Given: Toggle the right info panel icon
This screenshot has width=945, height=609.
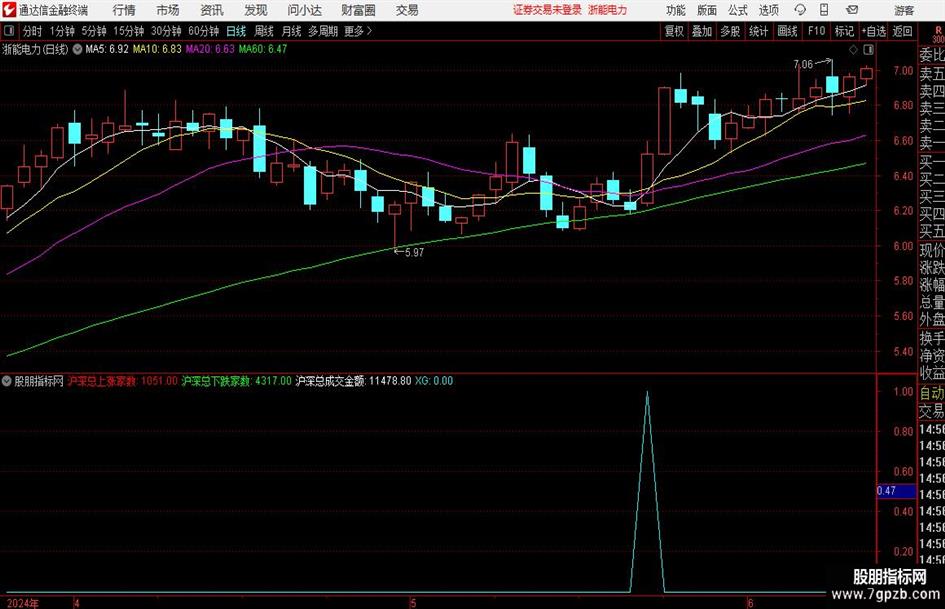Looking at the screenshot, I should coord(868,49).
